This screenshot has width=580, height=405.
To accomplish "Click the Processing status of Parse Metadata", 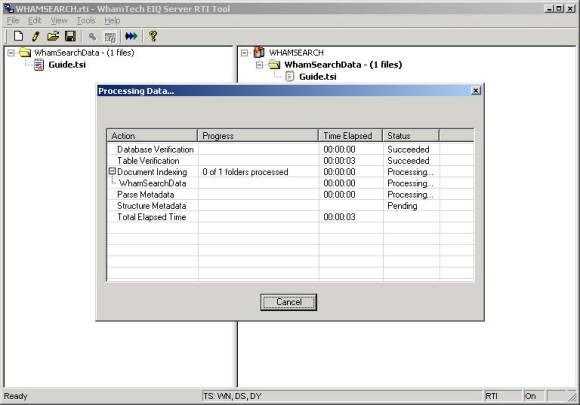I will (x=410, y=195).
